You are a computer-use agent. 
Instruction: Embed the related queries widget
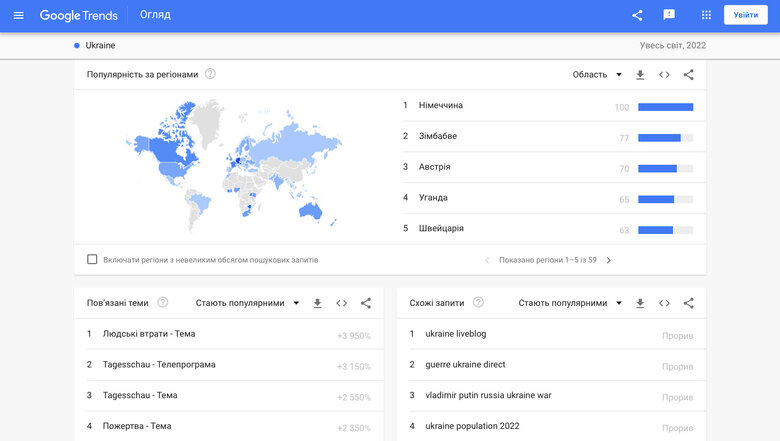(664, 303)
